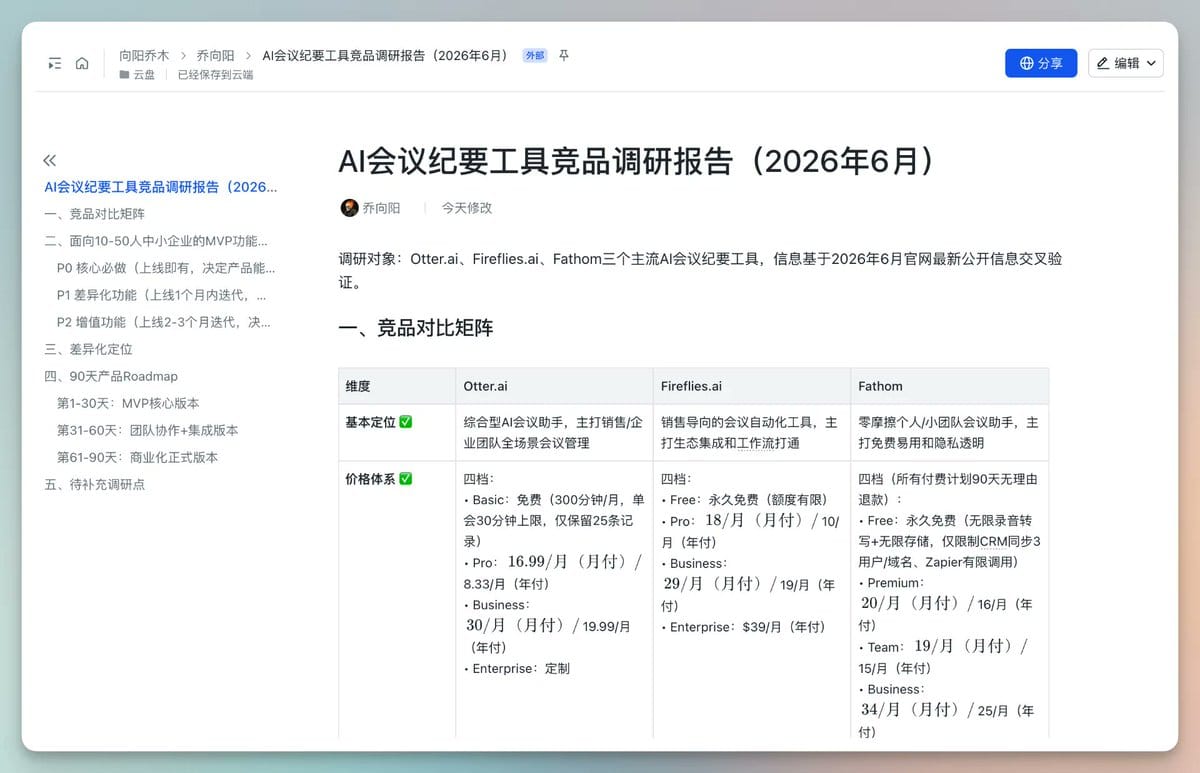Click the Fathom Free：永久免费 pricing line
This screenshot has width=1200, height=773.
tap(949, 541)
